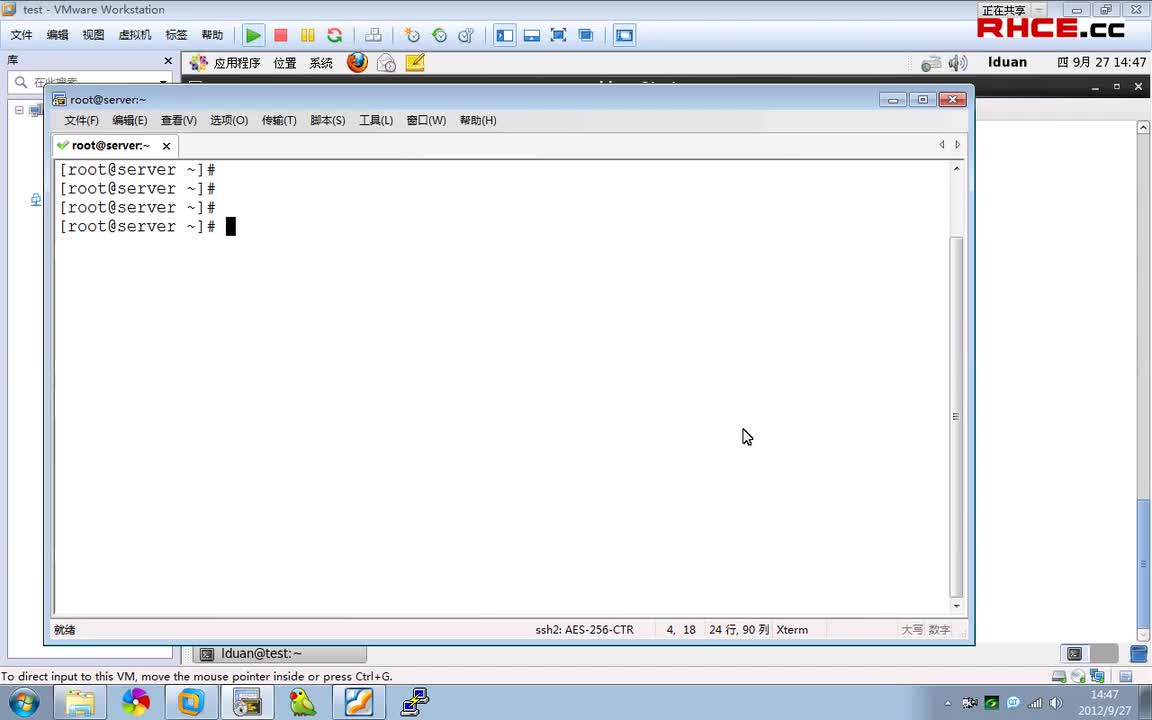Click the library search input field

coord(92,82)
